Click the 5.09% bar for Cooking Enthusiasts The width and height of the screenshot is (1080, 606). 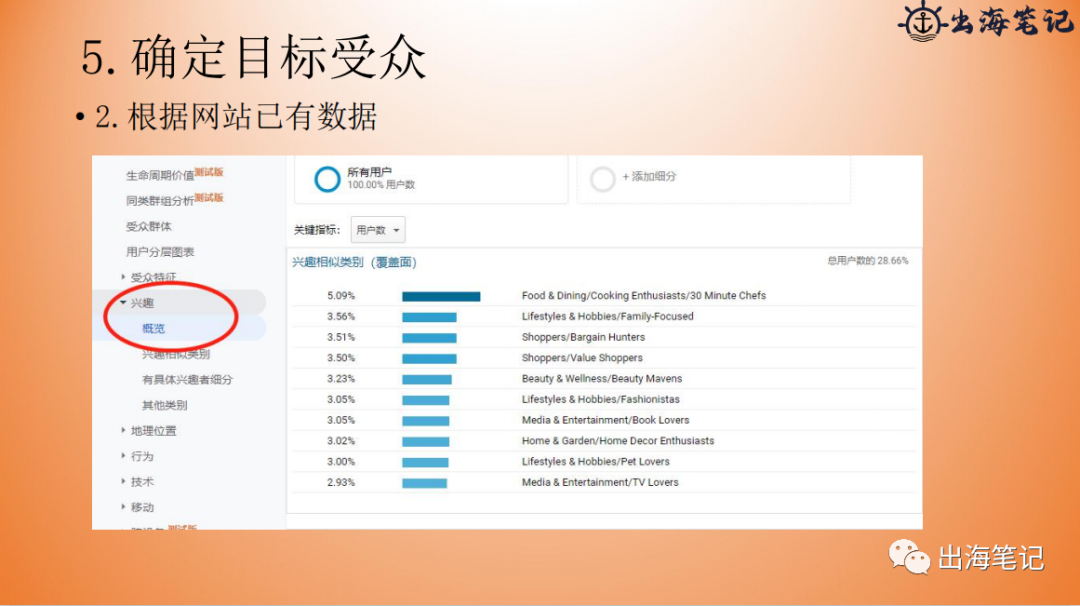pos(442,296)
